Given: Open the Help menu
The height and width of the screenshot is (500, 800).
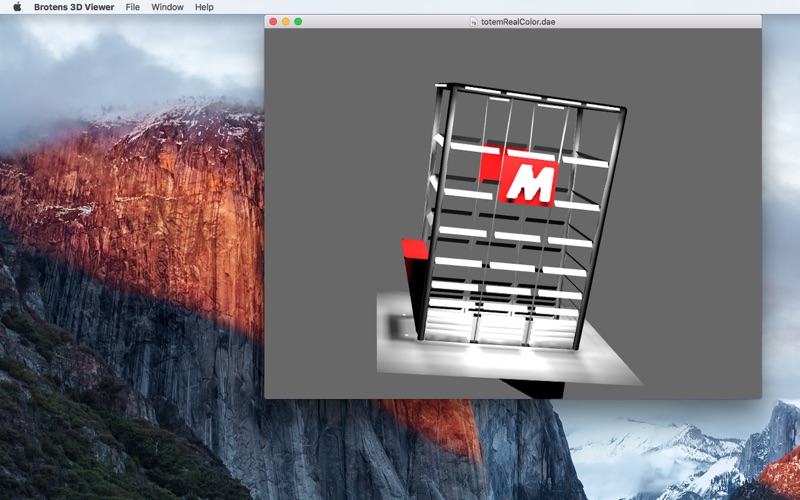Looking at the screenshot, I should click(x=204, y=7).
